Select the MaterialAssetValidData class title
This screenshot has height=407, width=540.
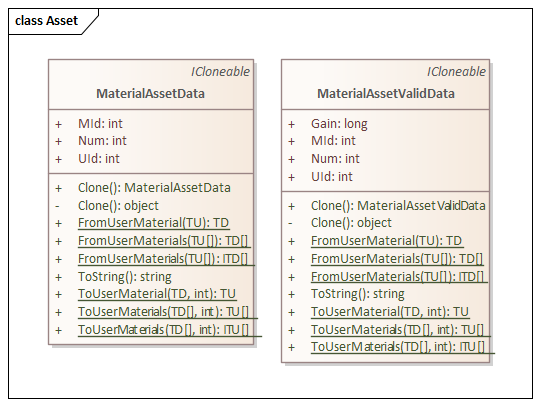pyautogui.click(x=386, y=93)
